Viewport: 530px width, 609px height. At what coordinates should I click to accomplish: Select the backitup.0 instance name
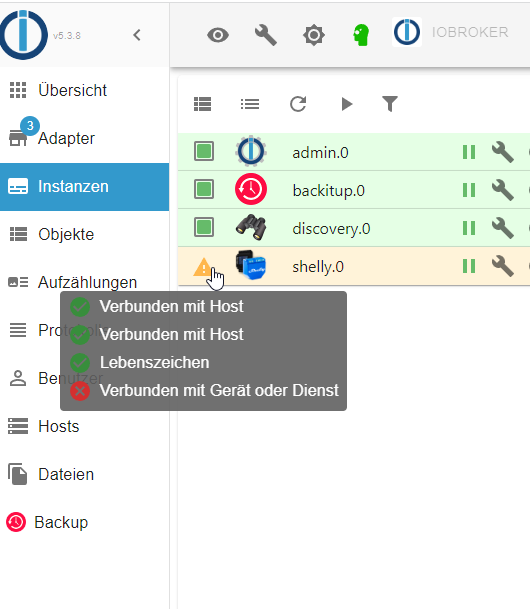pos(328,191)
